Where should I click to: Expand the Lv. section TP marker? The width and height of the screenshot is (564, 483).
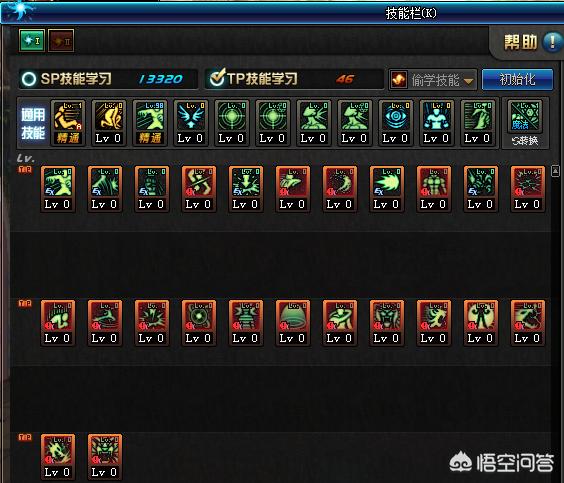click(x=25, y=170)
